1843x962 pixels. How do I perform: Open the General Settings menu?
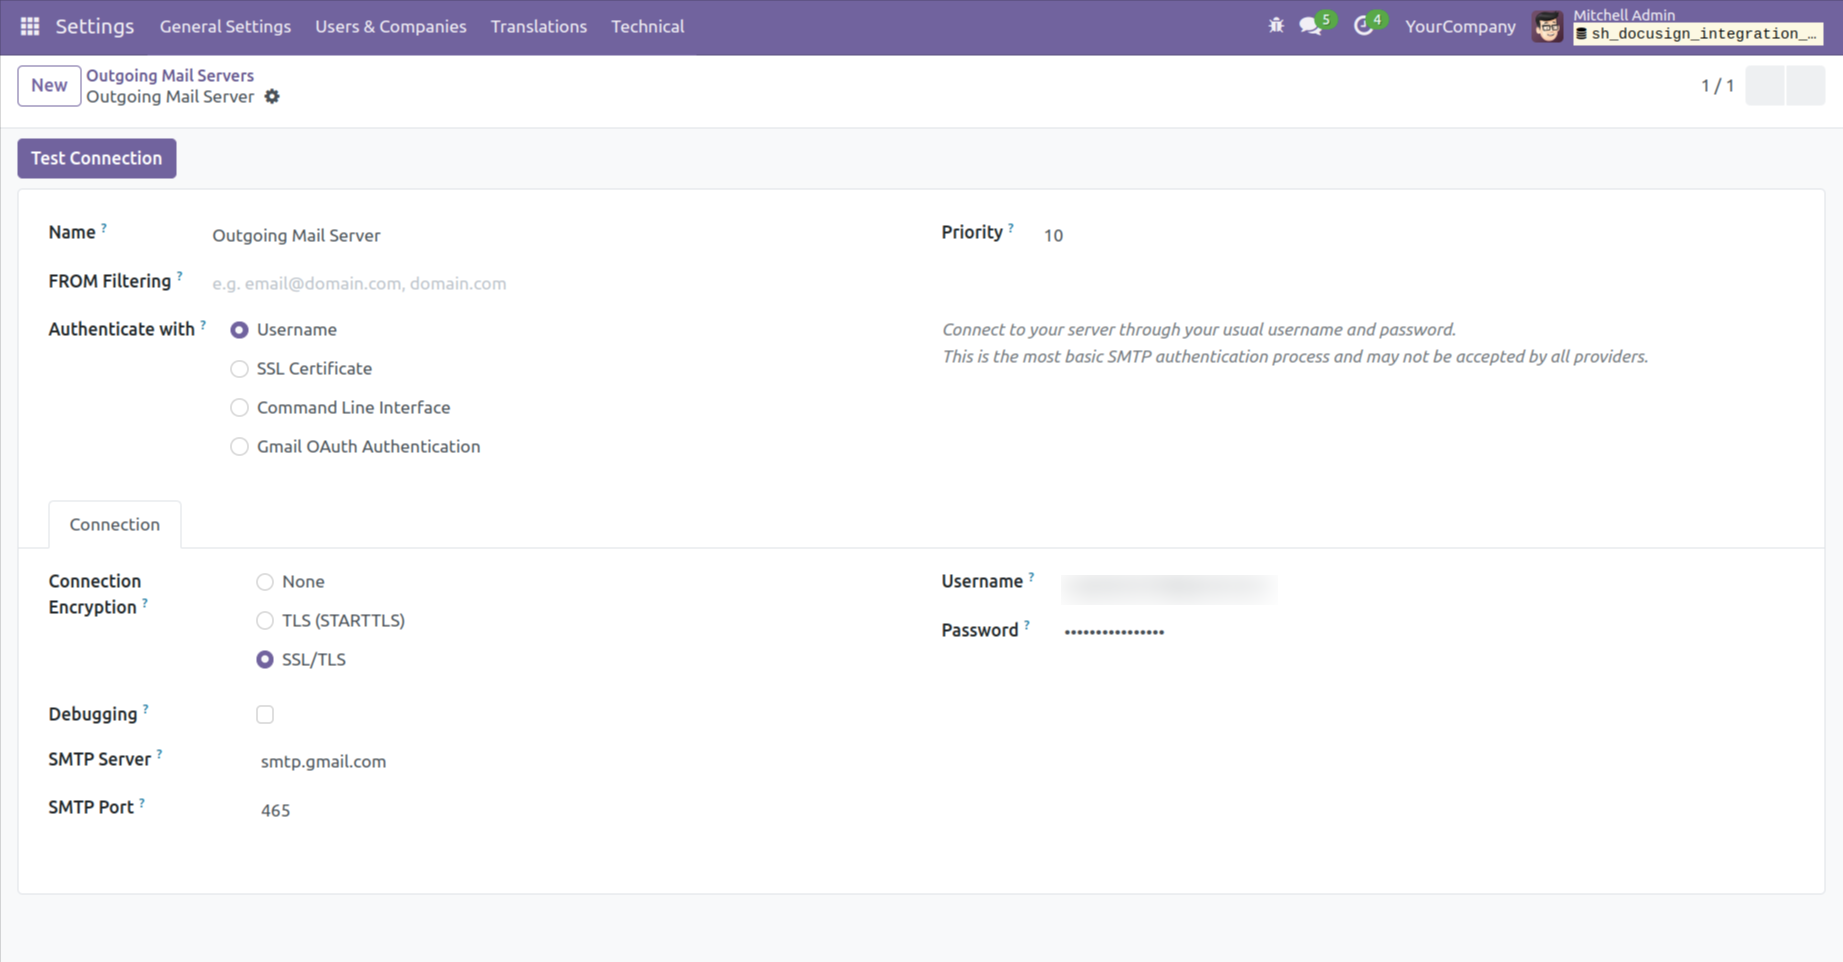pyautogui.click(x=225, y=26)
